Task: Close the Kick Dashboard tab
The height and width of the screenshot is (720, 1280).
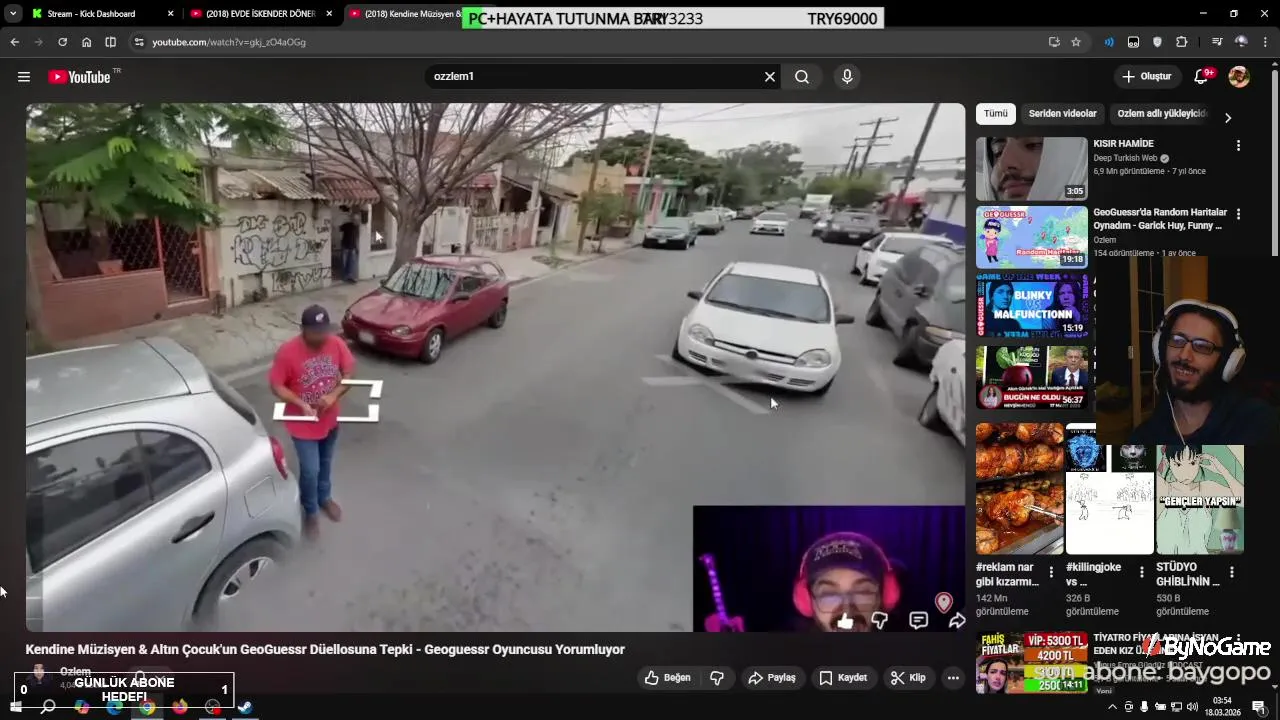Action: click(x=170, y=14)
